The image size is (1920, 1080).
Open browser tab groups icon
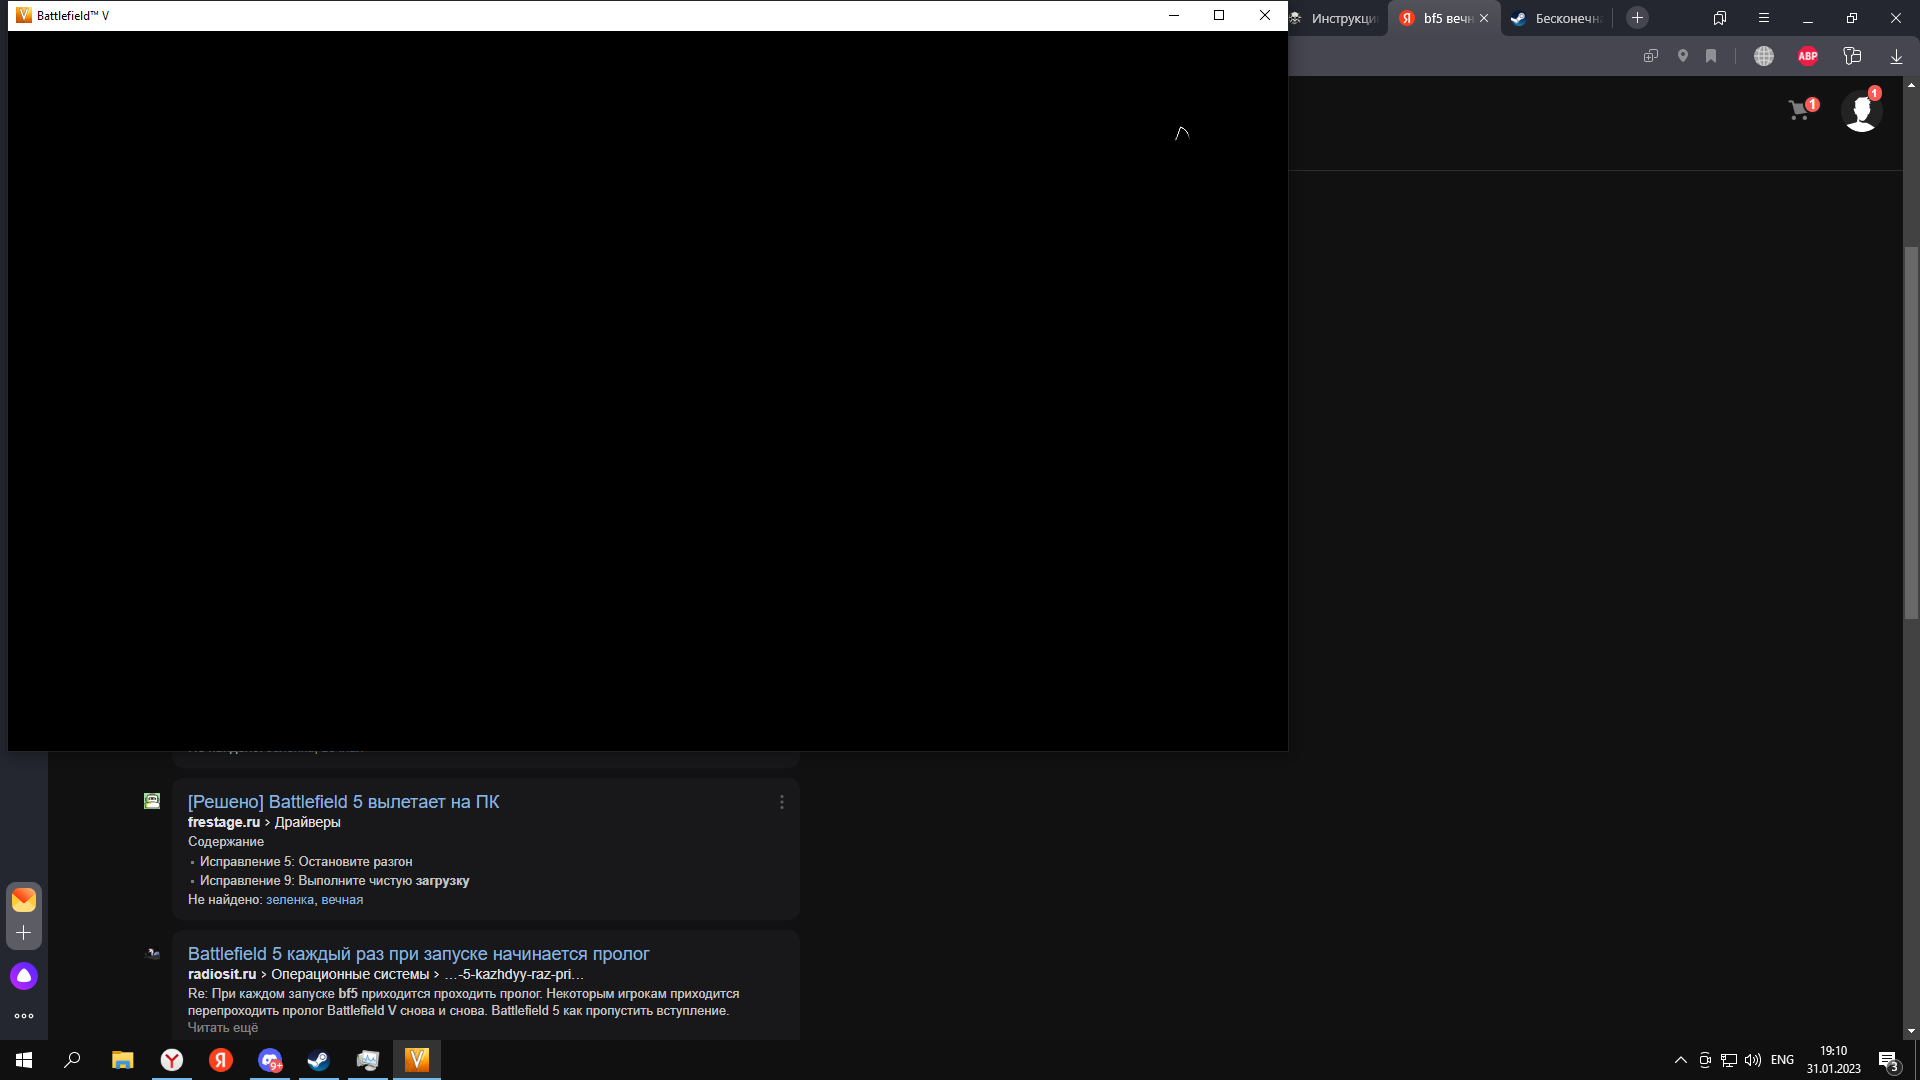[1720, 18]
